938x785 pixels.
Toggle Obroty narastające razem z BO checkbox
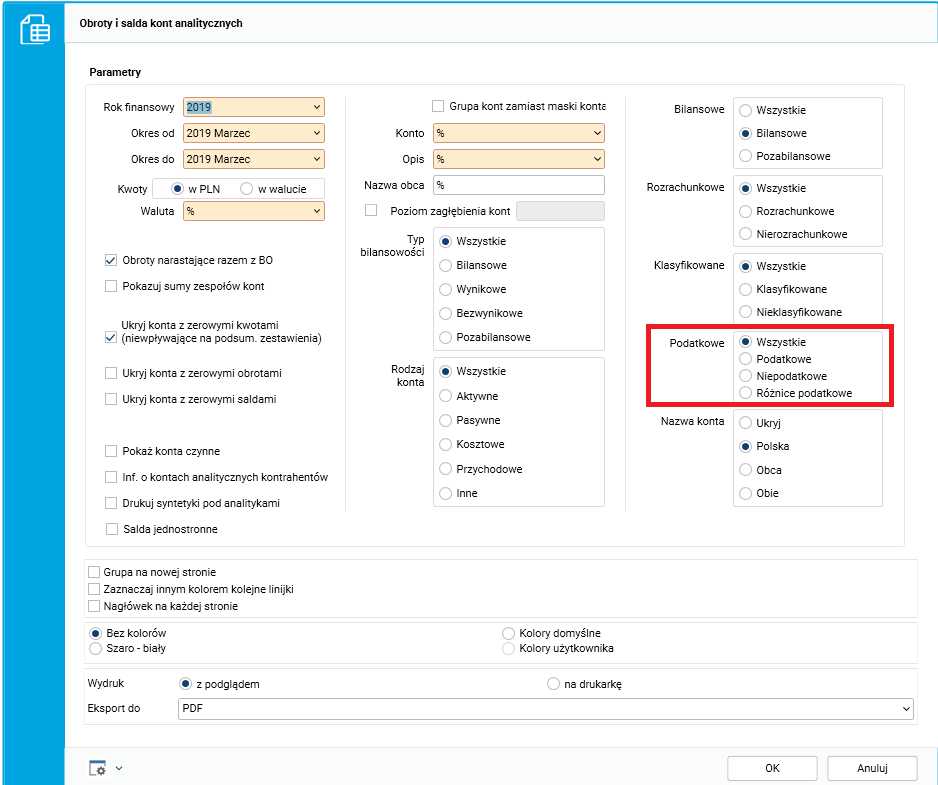click(111, 261)
